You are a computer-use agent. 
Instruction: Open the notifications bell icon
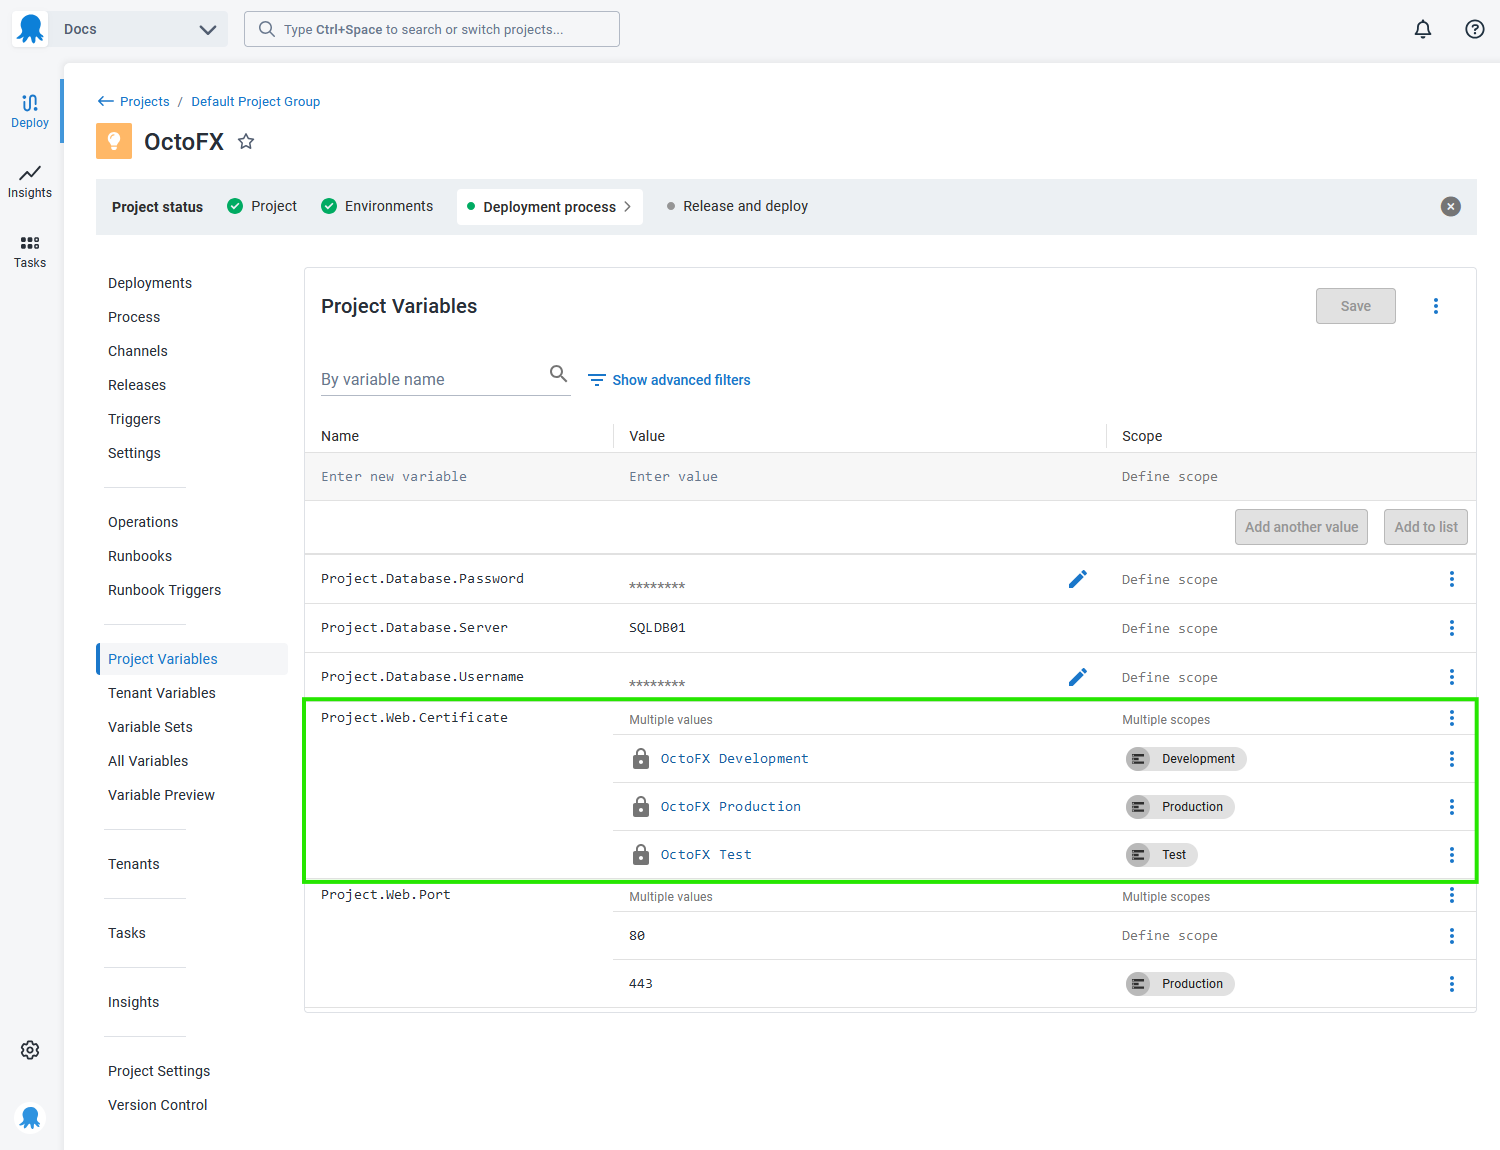pyautogui.click(x=1423, y=29)
